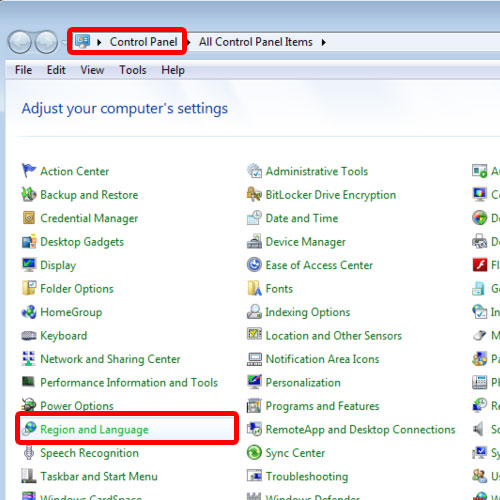
Task: Click the RemoteApp and Desktop Connections icon
Action: (x=254, y=429)
